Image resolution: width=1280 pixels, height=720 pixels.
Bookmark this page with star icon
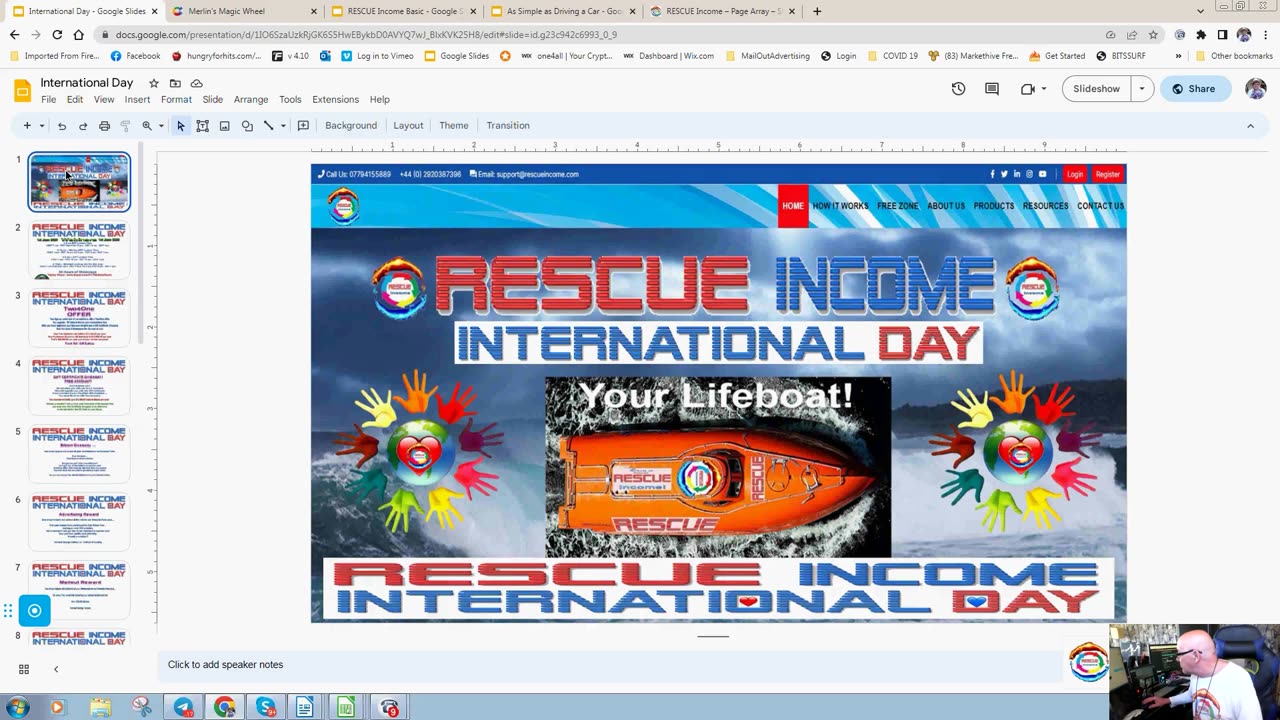[1153, 34]
